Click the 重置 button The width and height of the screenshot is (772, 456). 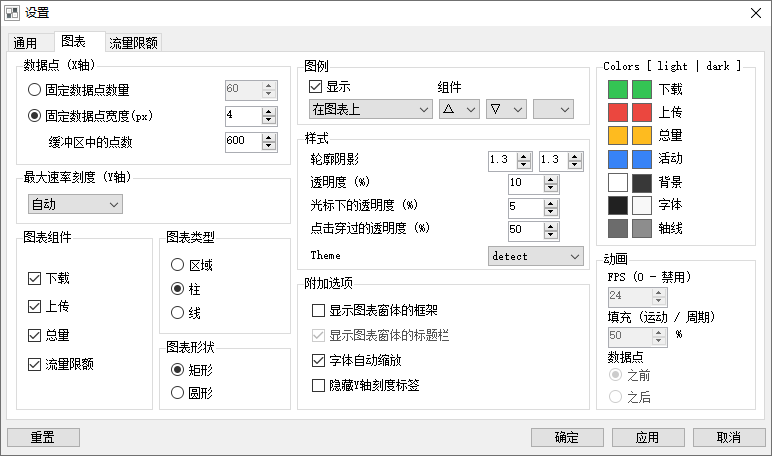click(43, 437)
